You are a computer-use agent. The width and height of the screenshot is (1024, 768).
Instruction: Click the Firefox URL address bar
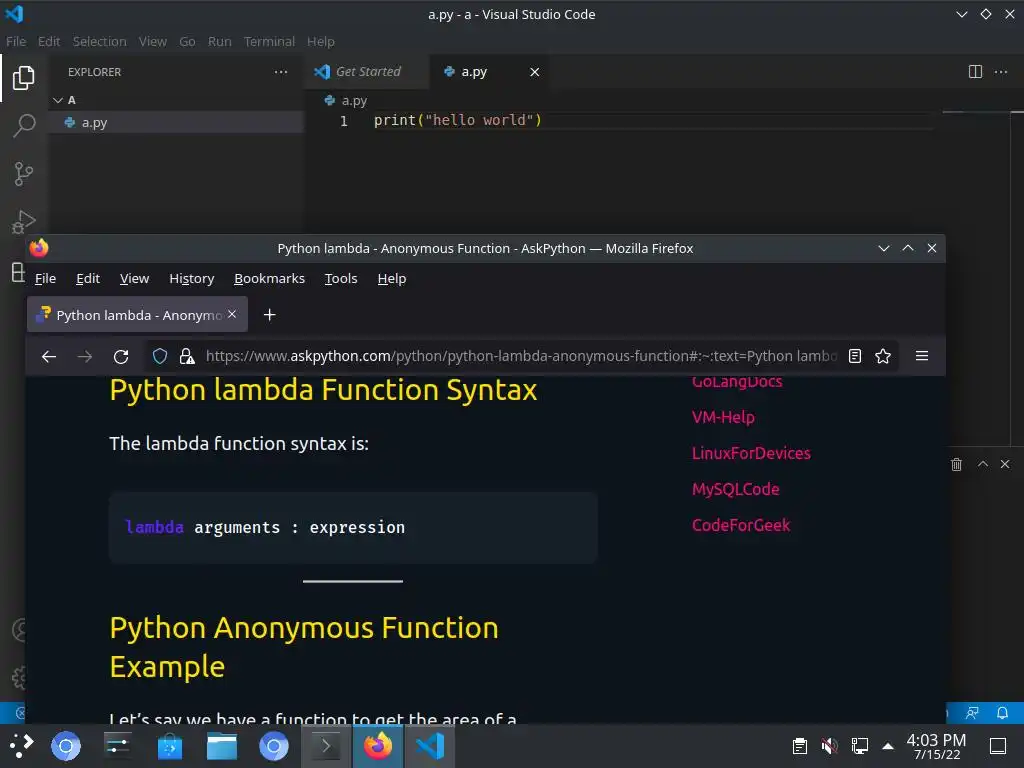tap(520, 356)
